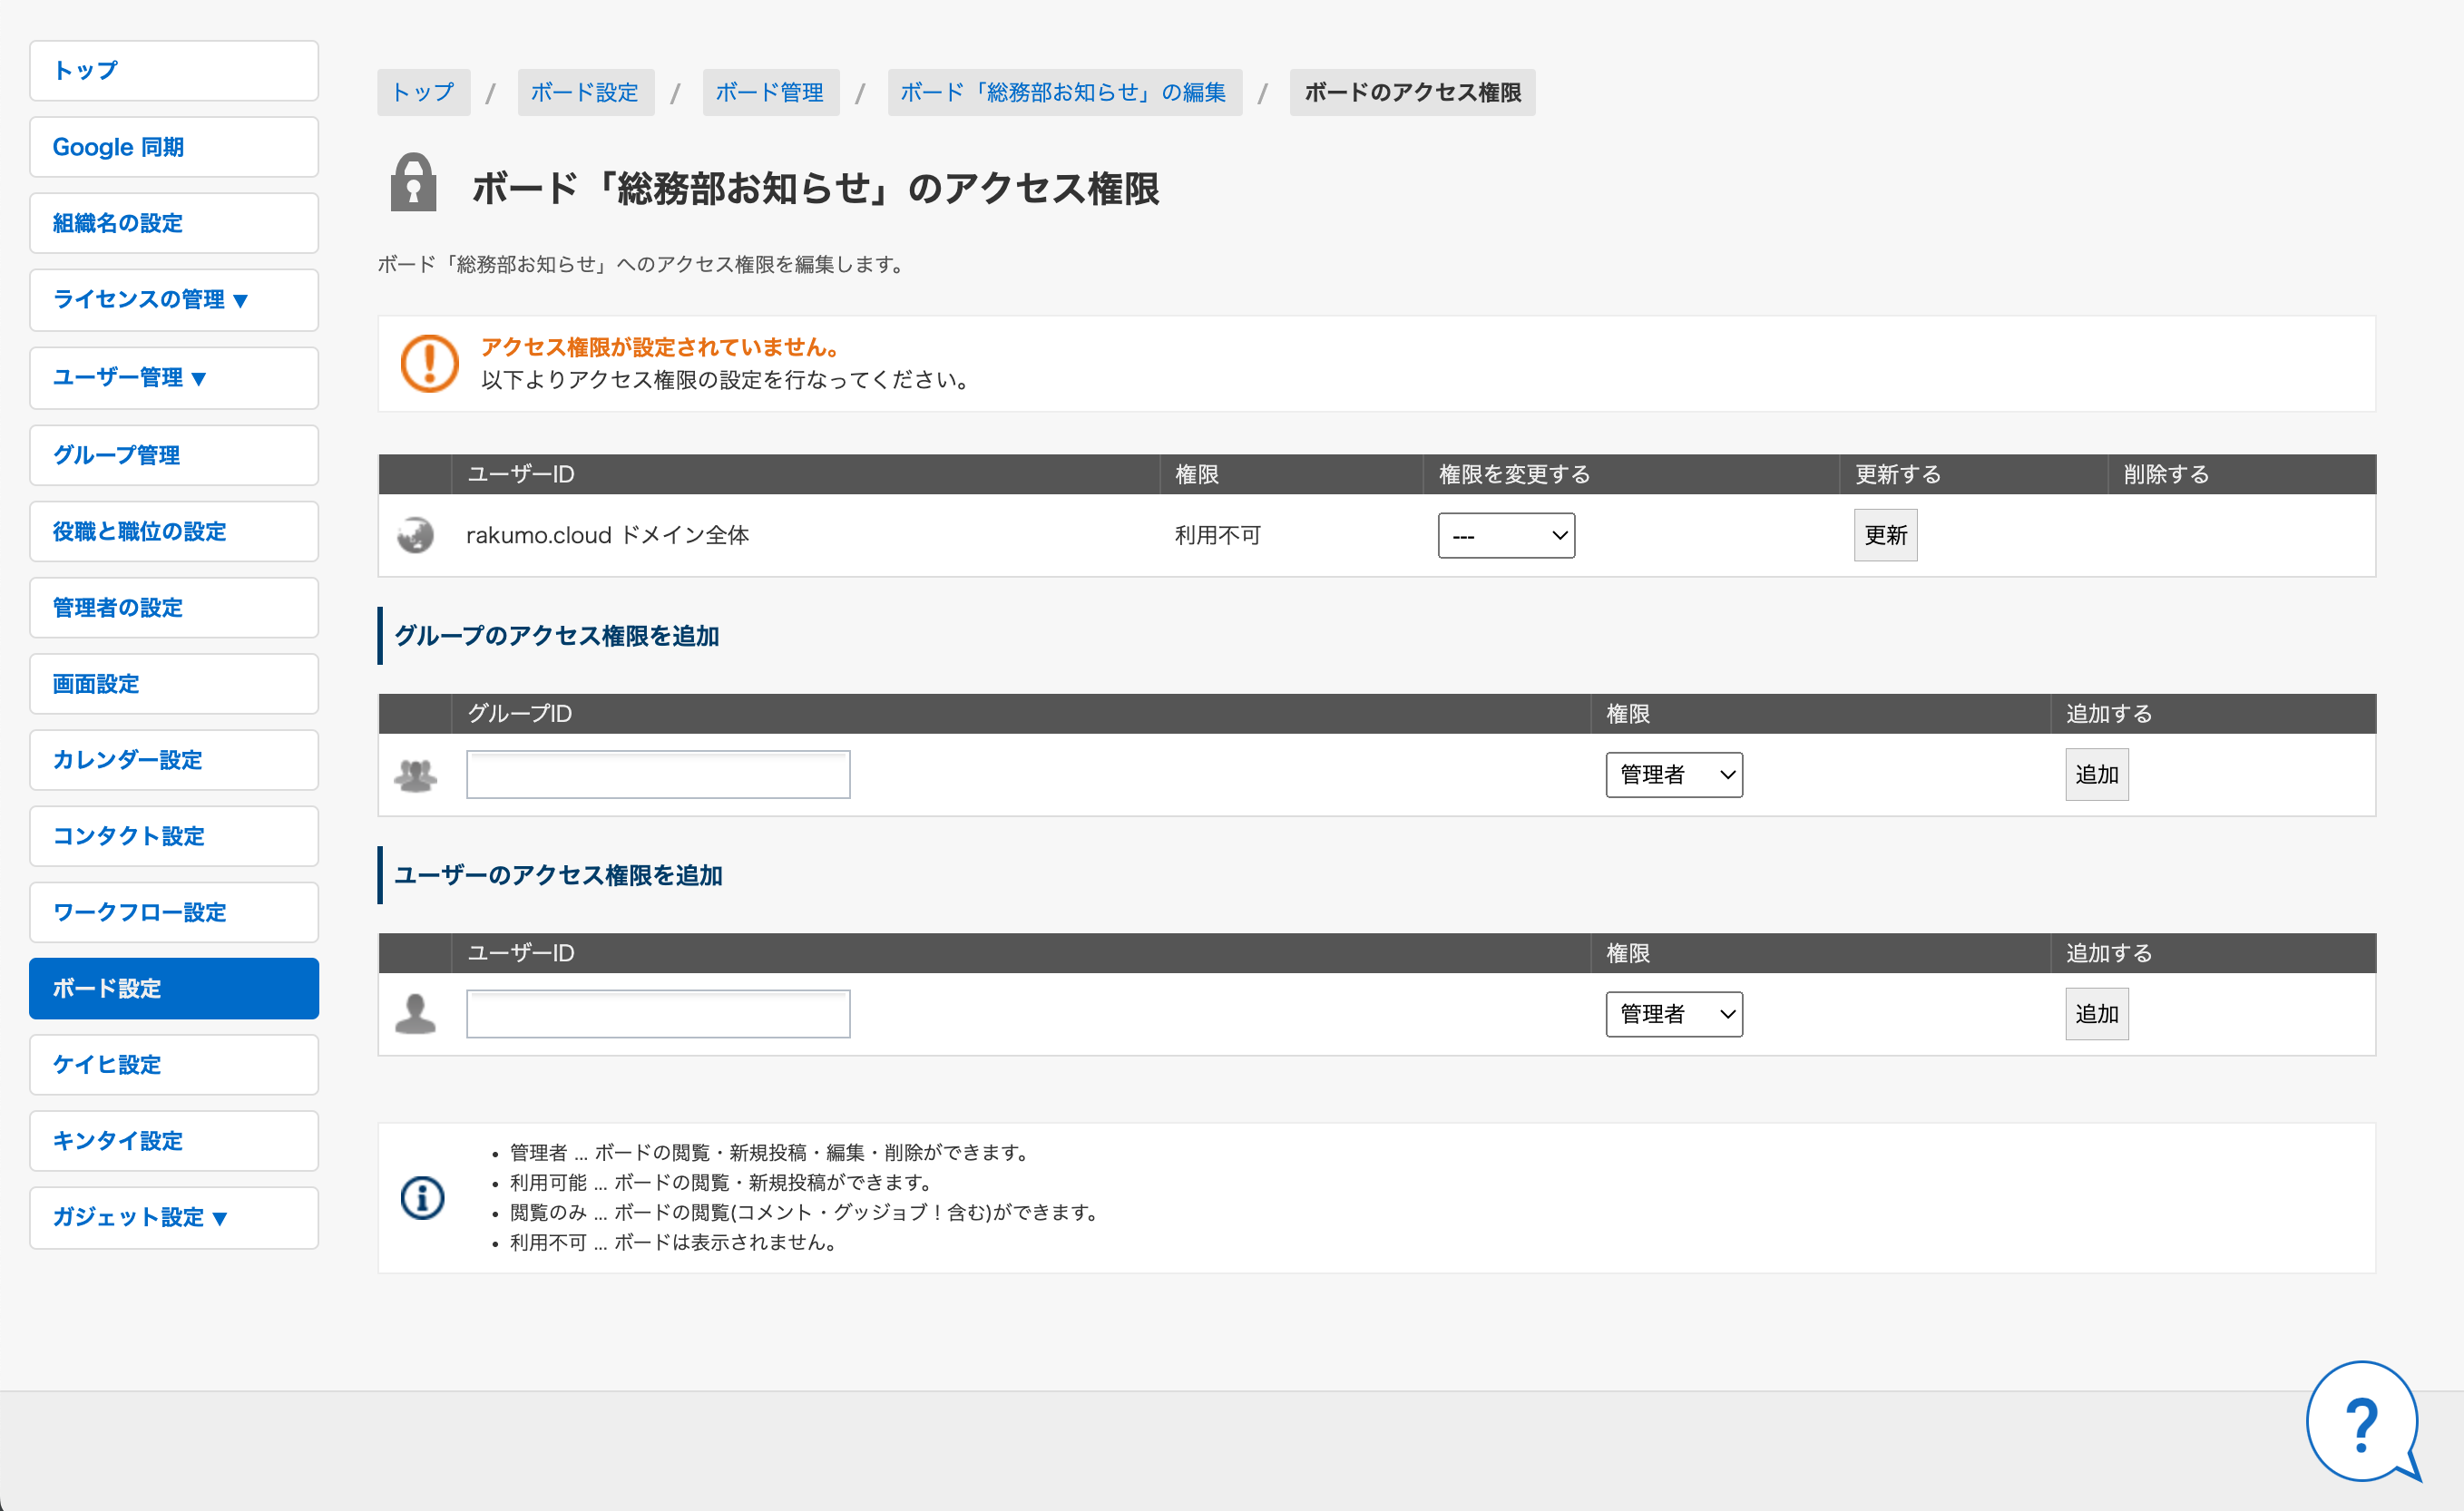
Task: Open グループ管理 in the sidebar
Action: [174, 455]
